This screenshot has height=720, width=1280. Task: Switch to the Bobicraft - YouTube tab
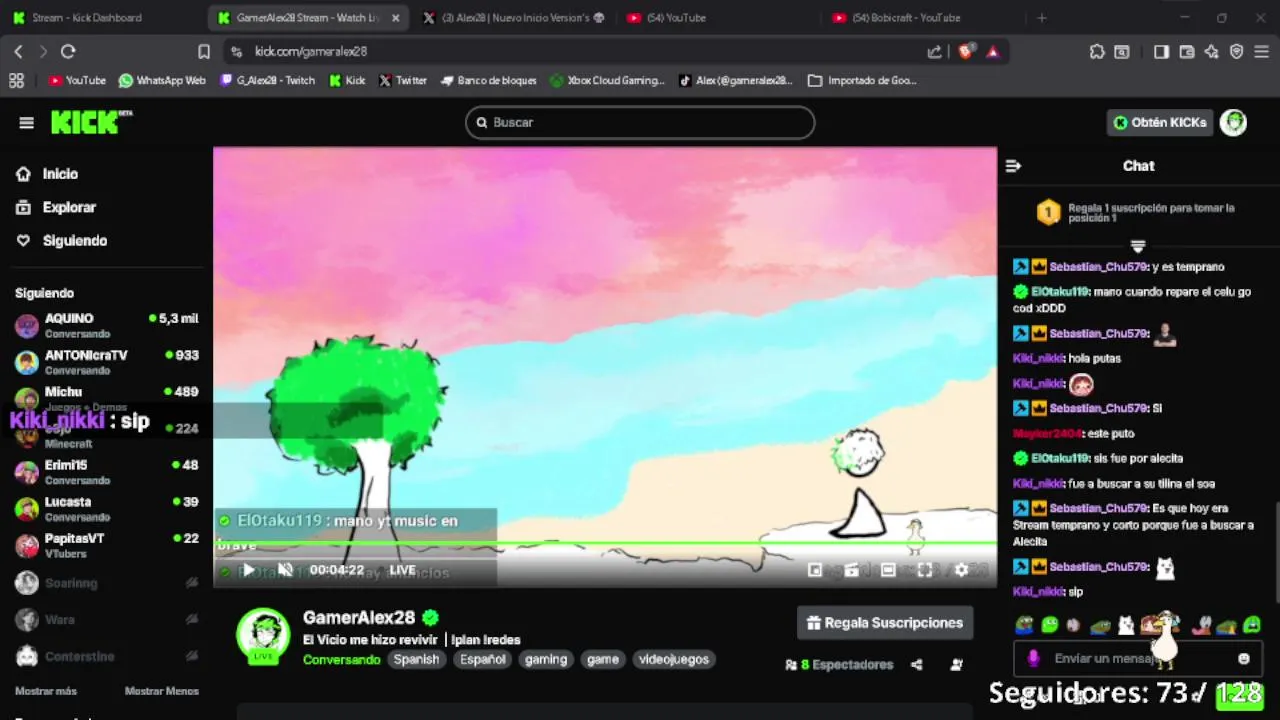coord(922,18)
